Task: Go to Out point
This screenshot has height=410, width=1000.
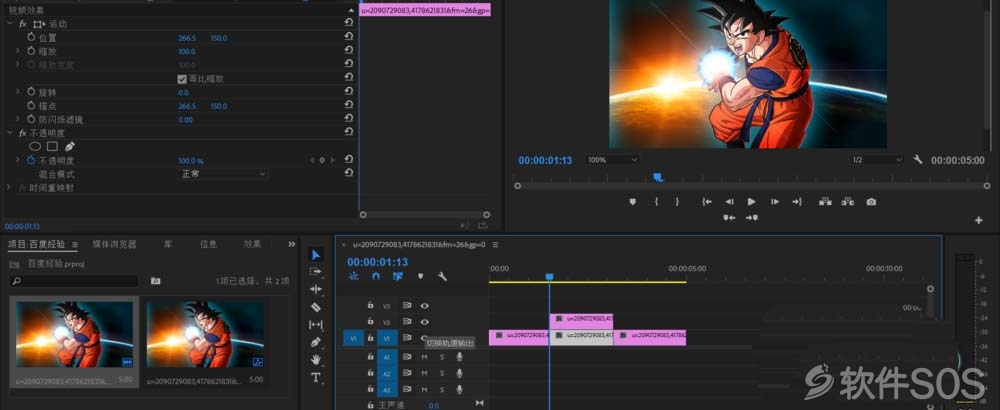Action: [x=797, y=201]
